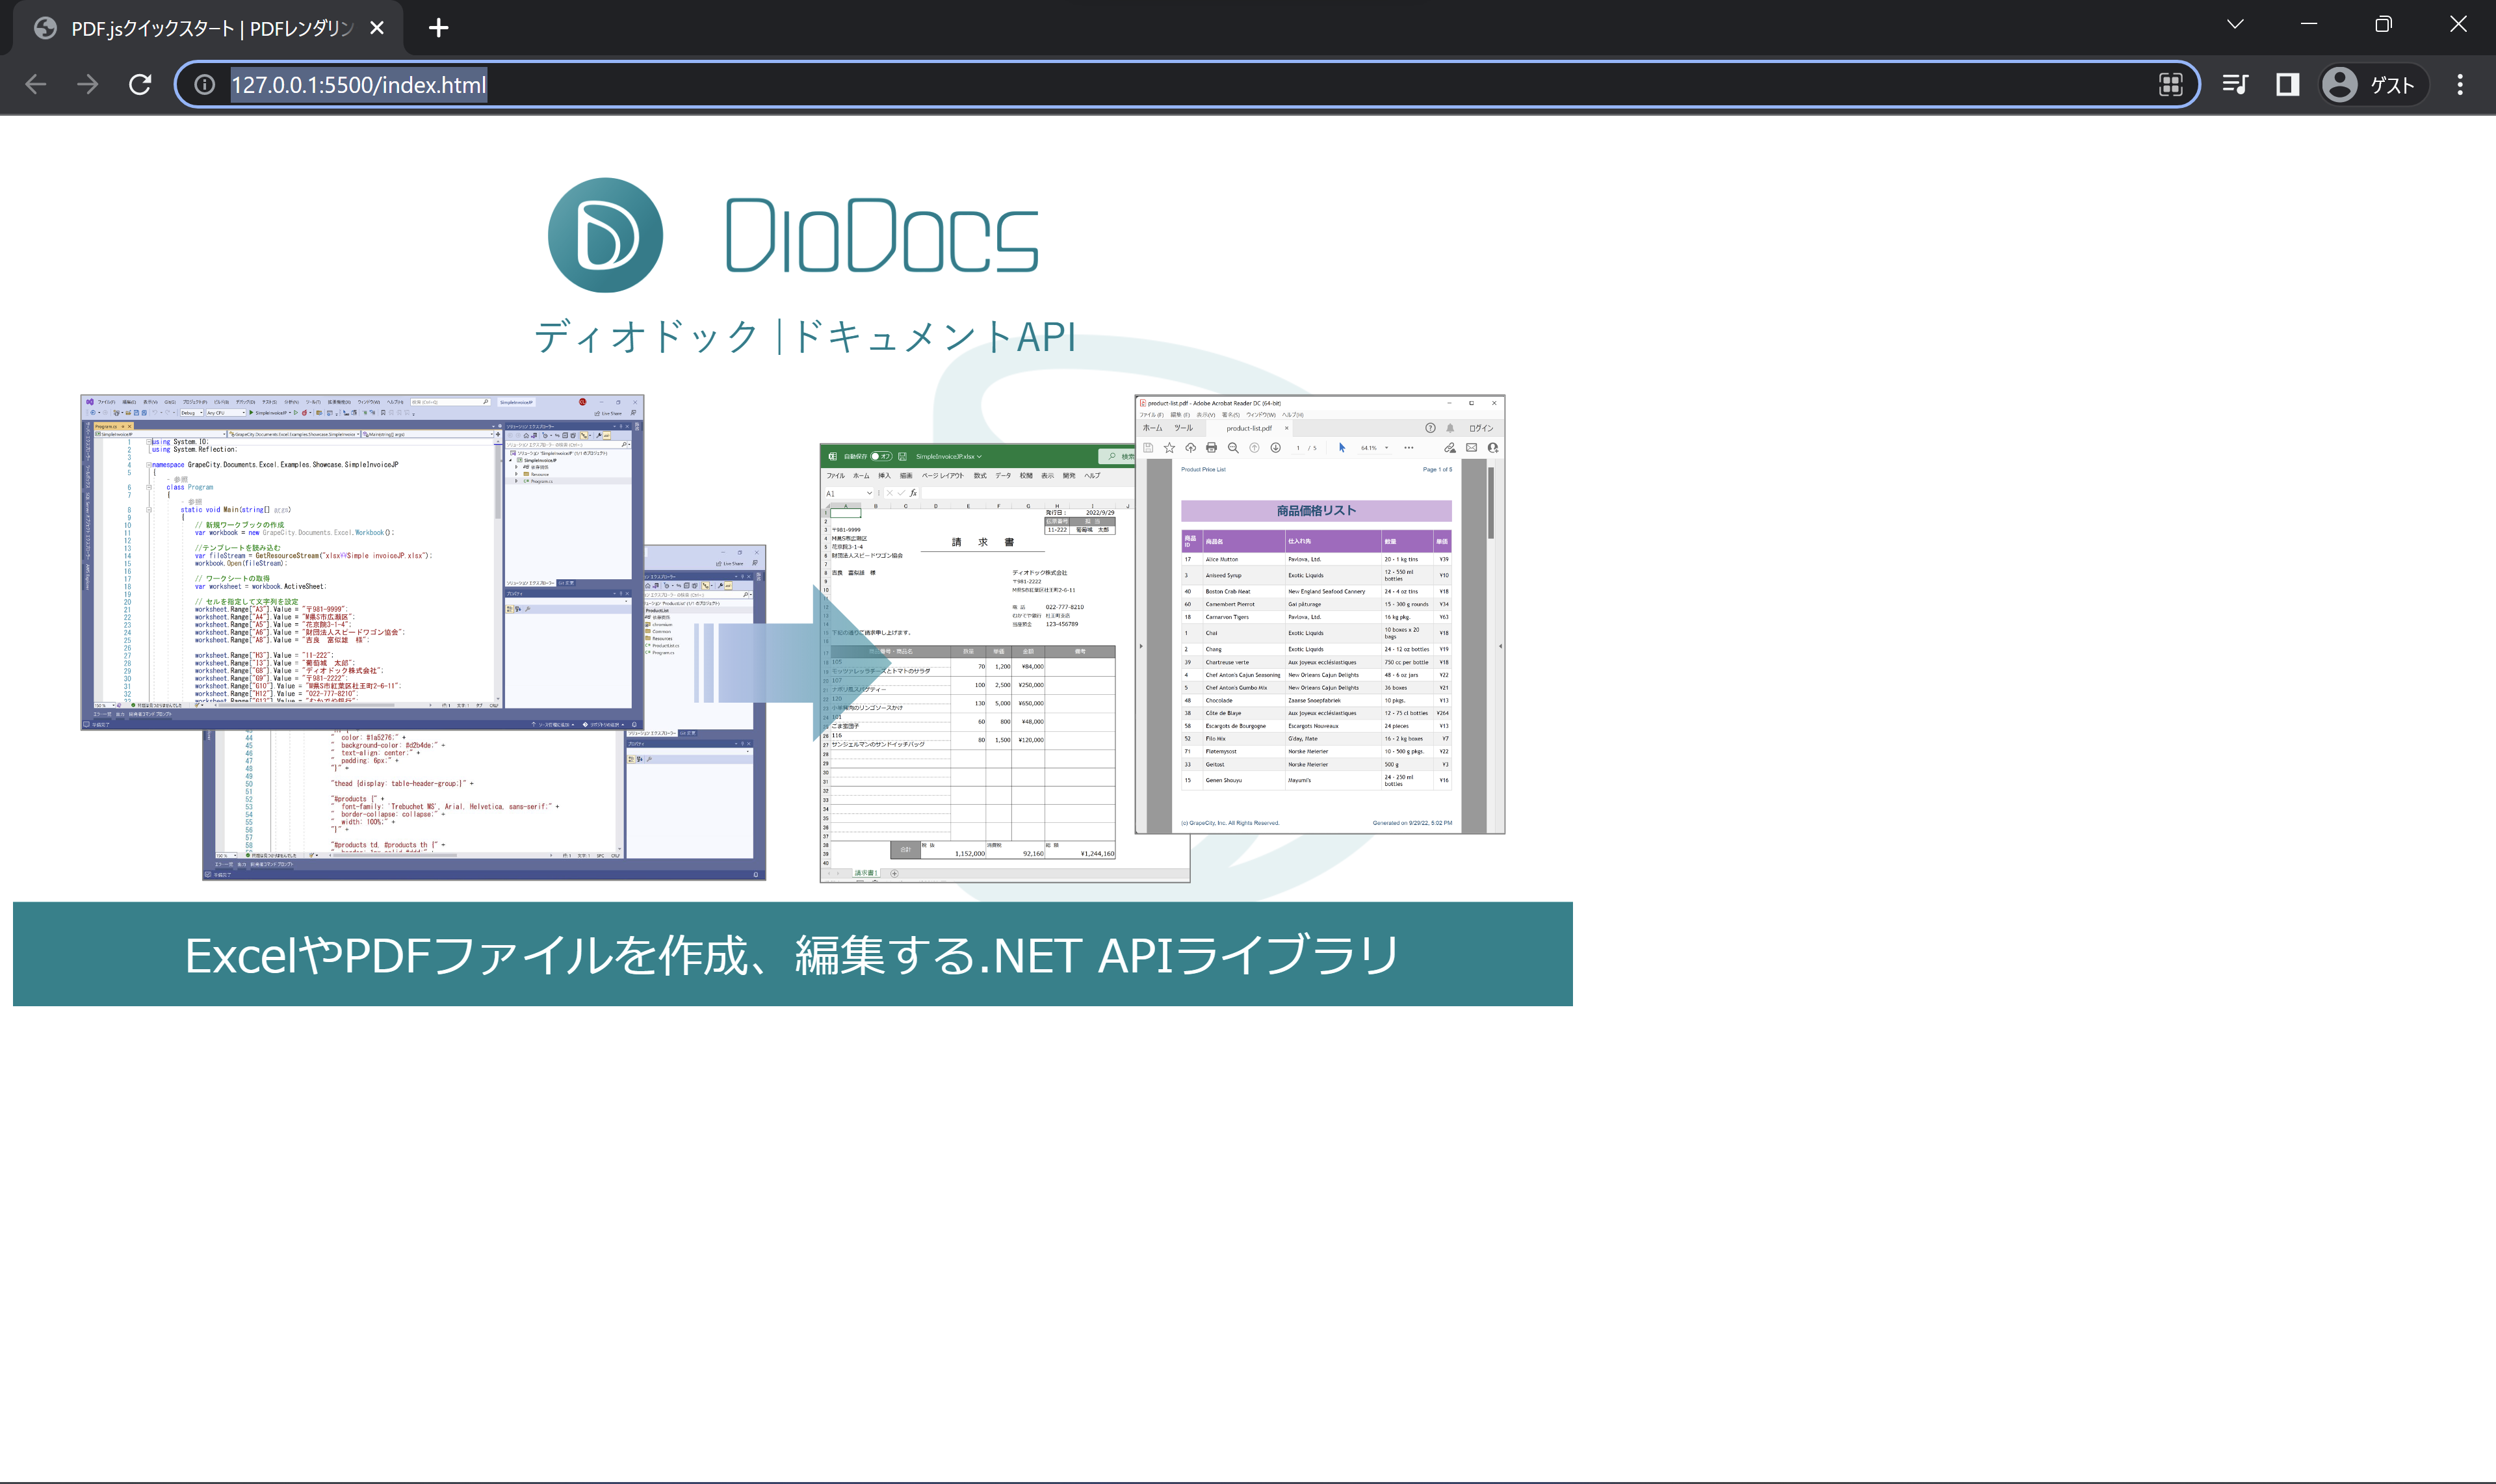Open the Chrome three-dot menu

(2460, 85)
